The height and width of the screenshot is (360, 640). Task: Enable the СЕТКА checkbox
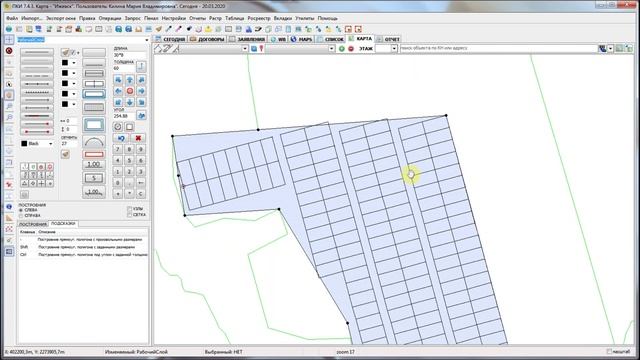click(130, 215)
